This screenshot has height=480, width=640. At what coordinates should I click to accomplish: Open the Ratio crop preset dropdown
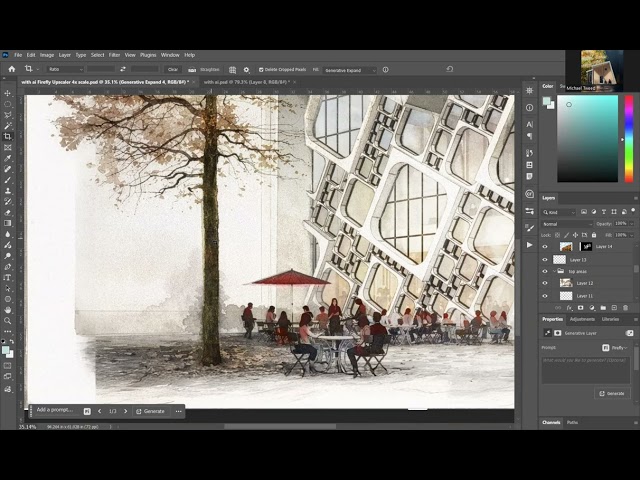65,69
